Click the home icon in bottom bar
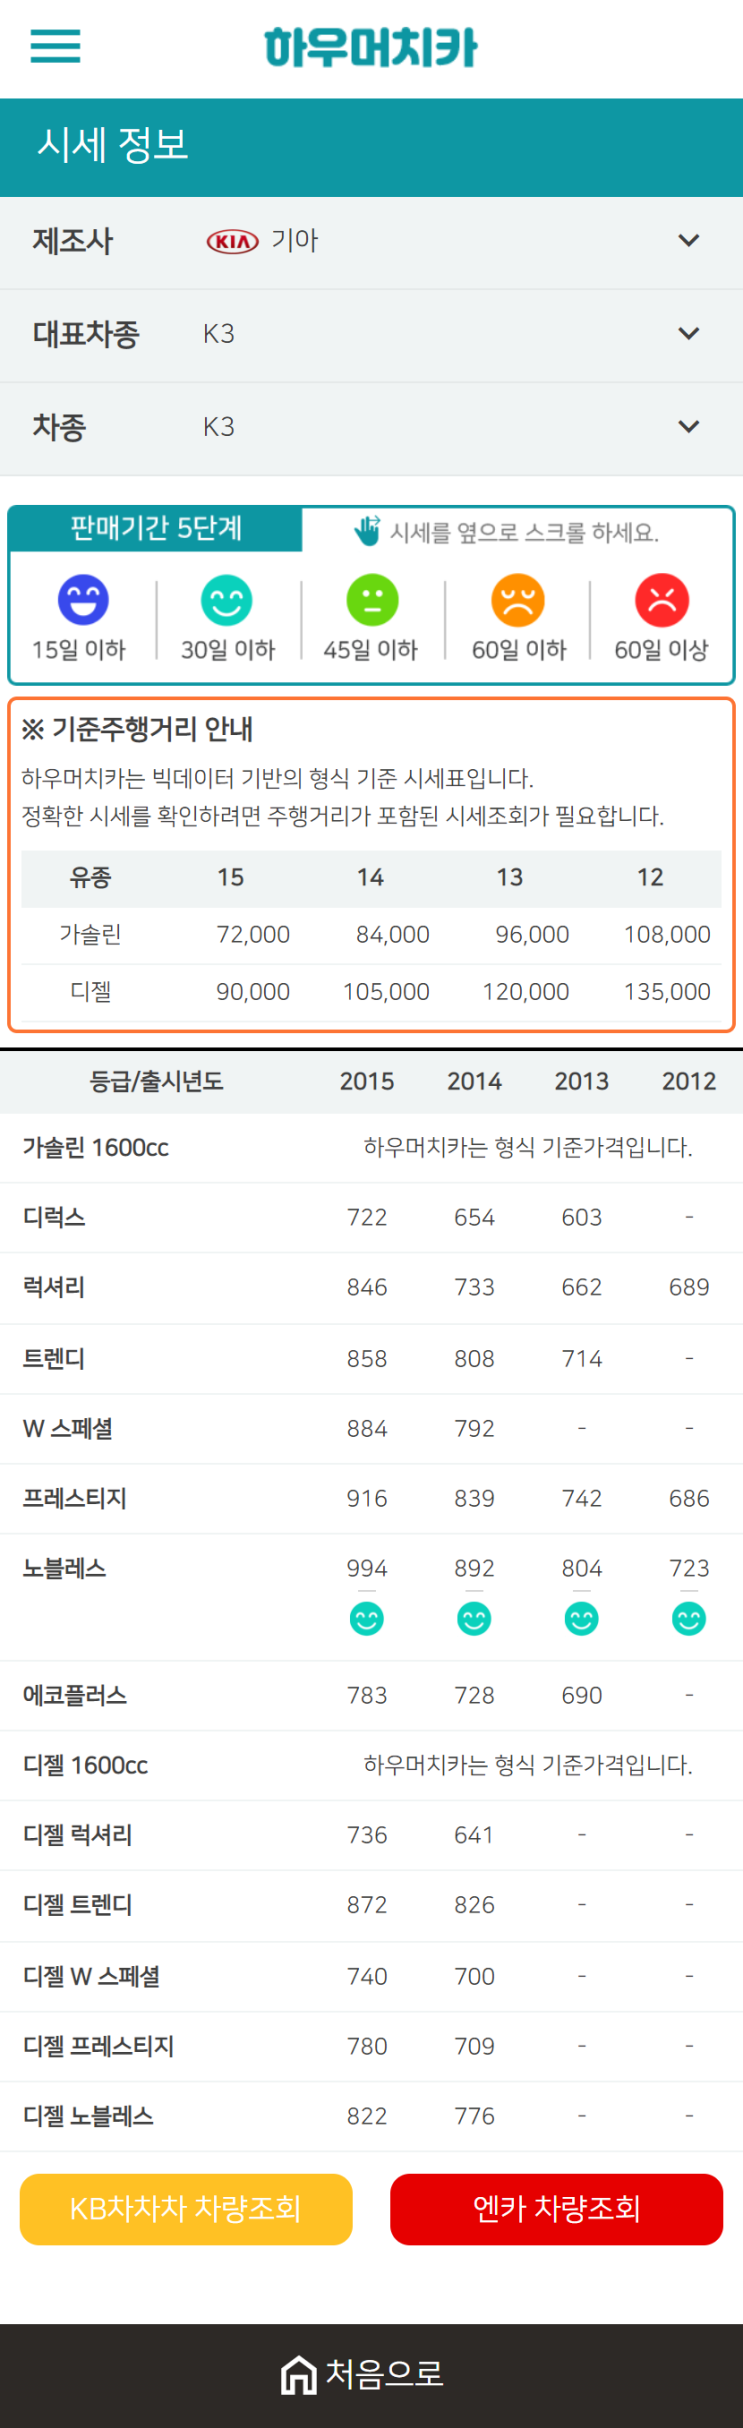Screen dimensions: 743x2428 coord(299,2374)
